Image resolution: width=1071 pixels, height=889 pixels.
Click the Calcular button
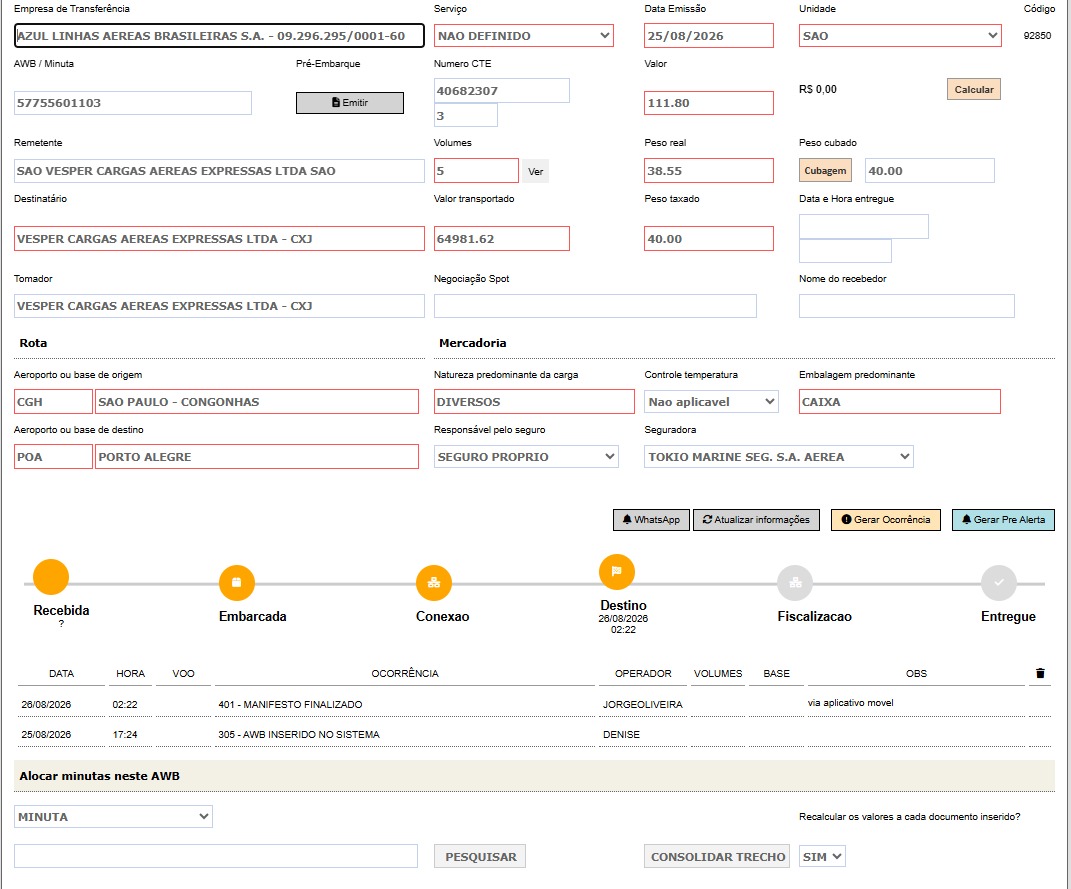(974, 89)
